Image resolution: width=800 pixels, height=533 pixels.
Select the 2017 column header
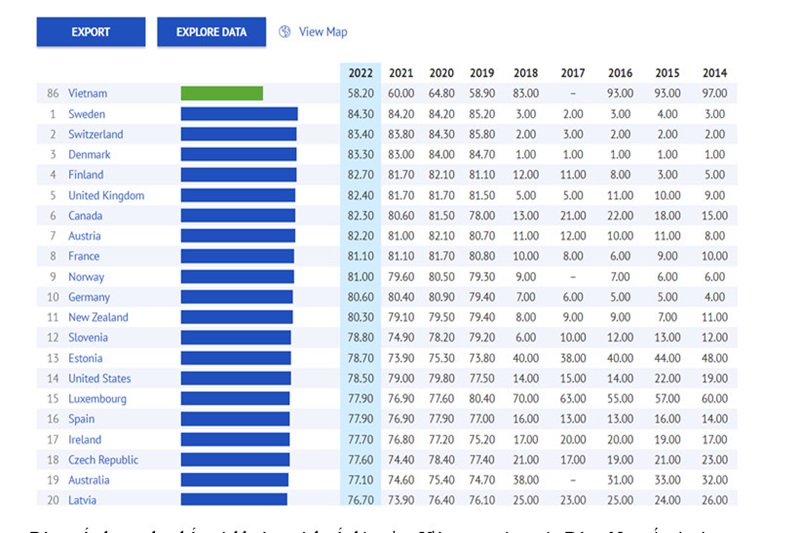pyautogui.click(x=573, y=73)
